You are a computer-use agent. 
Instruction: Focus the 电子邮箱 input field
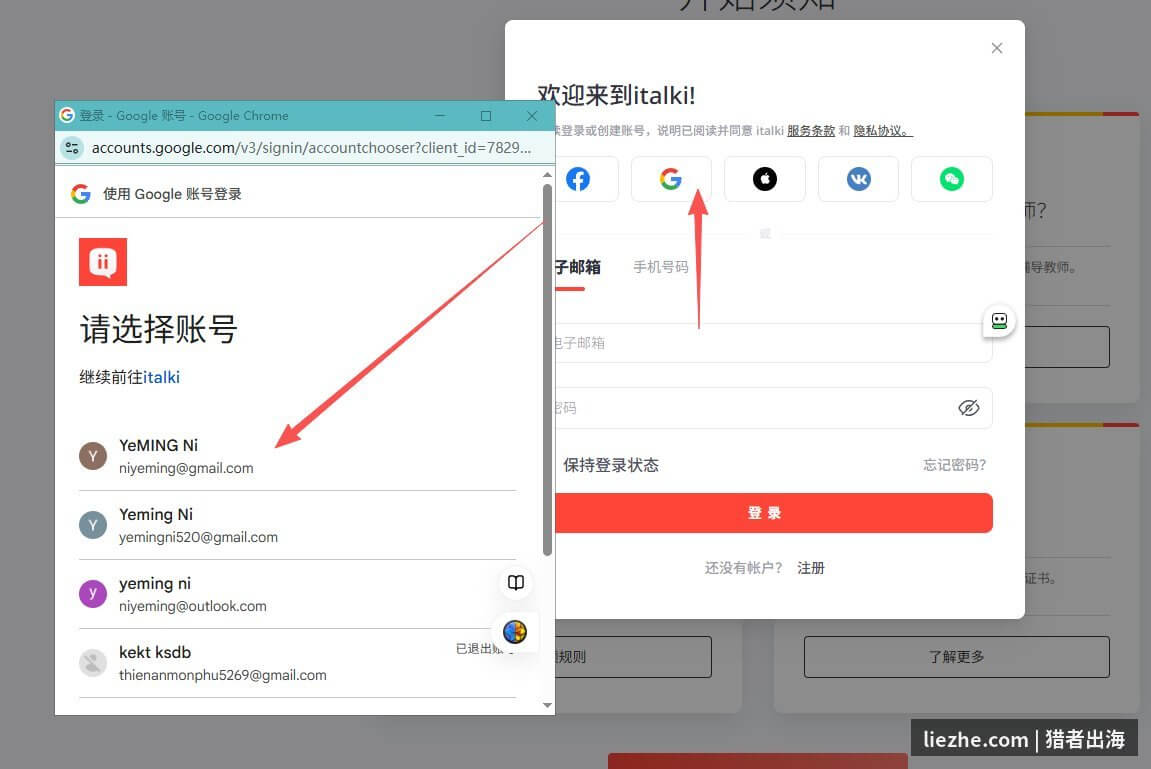point(774,343)
